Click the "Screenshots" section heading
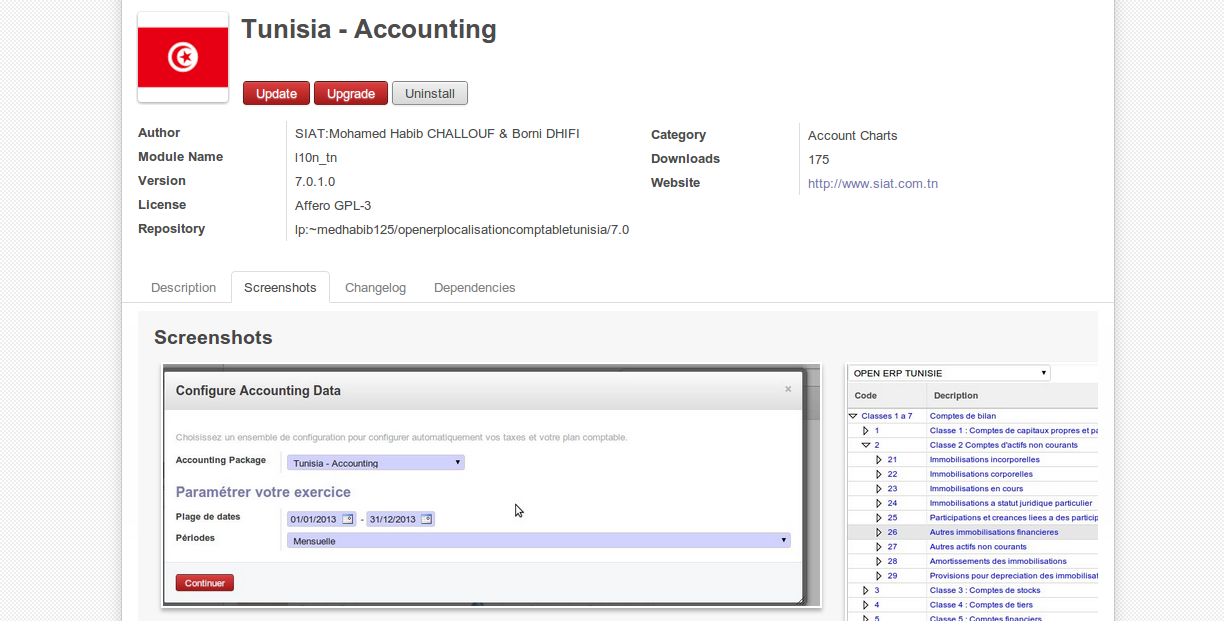 pos(213,337)
